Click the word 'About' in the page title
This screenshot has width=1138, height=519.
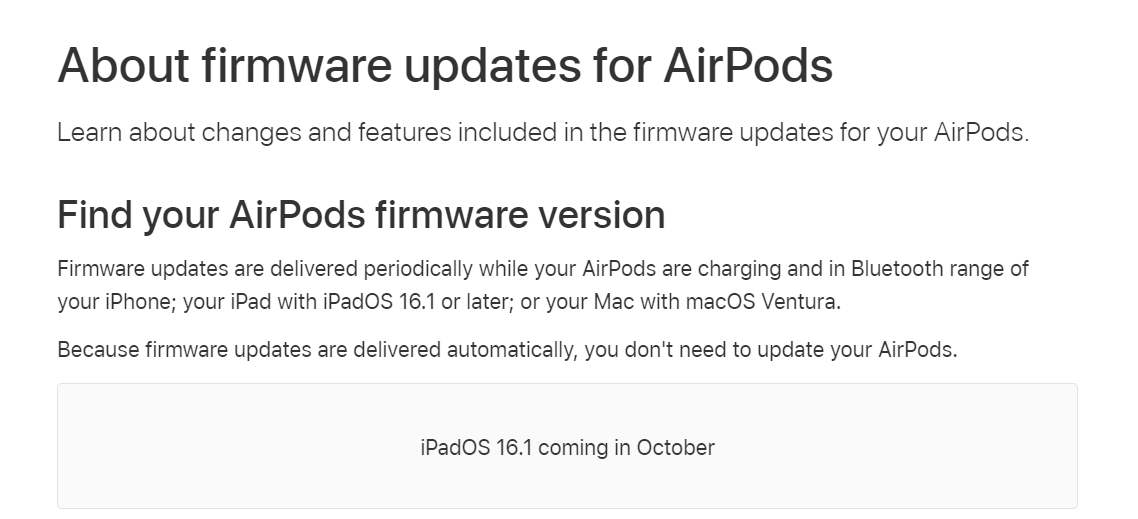tap(122, 66)
